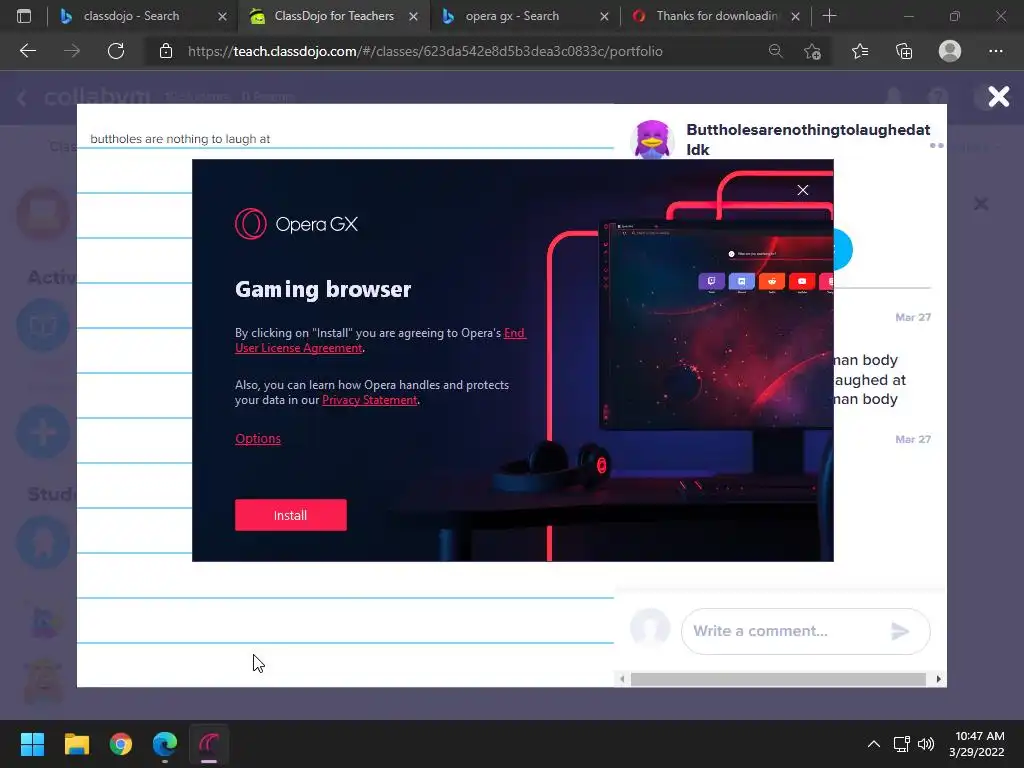
Task: Click the 'buttholes are nothing to laugh at' text
Action: tap(180, 138)
